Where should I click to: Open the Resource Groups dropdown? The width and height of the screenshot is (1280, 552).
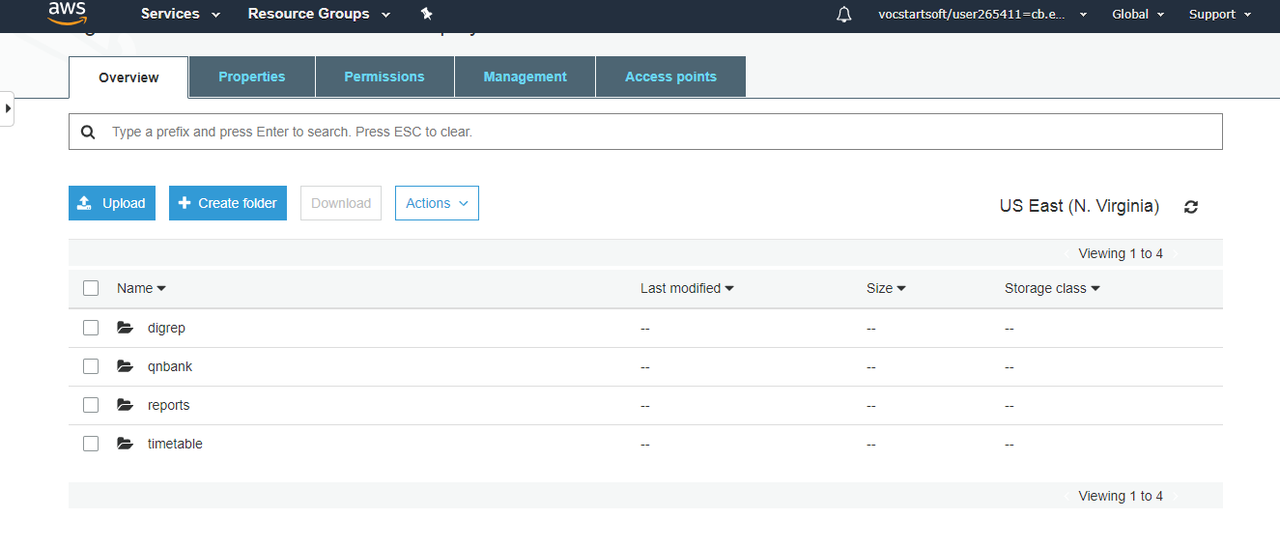click(x=319, y=14)
